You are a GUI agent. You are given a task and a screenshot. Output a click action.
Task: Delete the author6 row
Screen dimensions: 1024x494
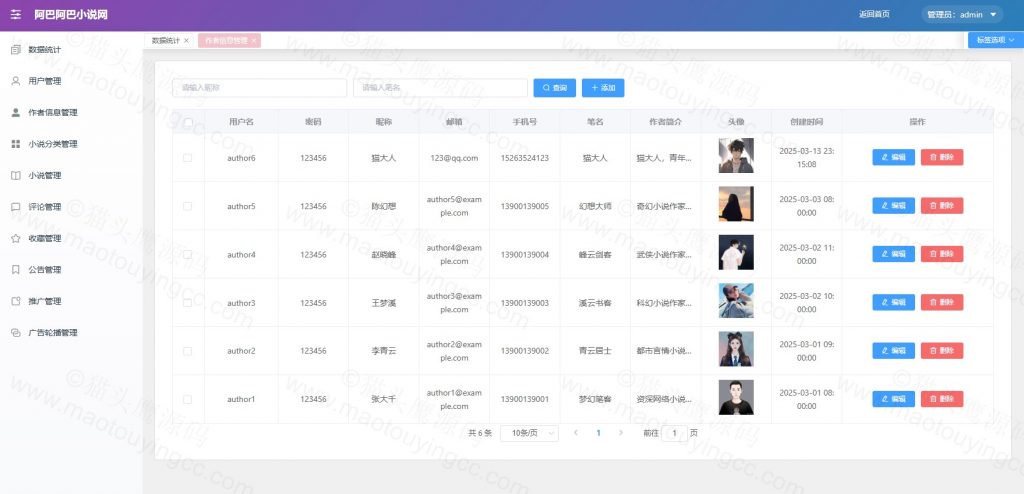coord(942,157)
